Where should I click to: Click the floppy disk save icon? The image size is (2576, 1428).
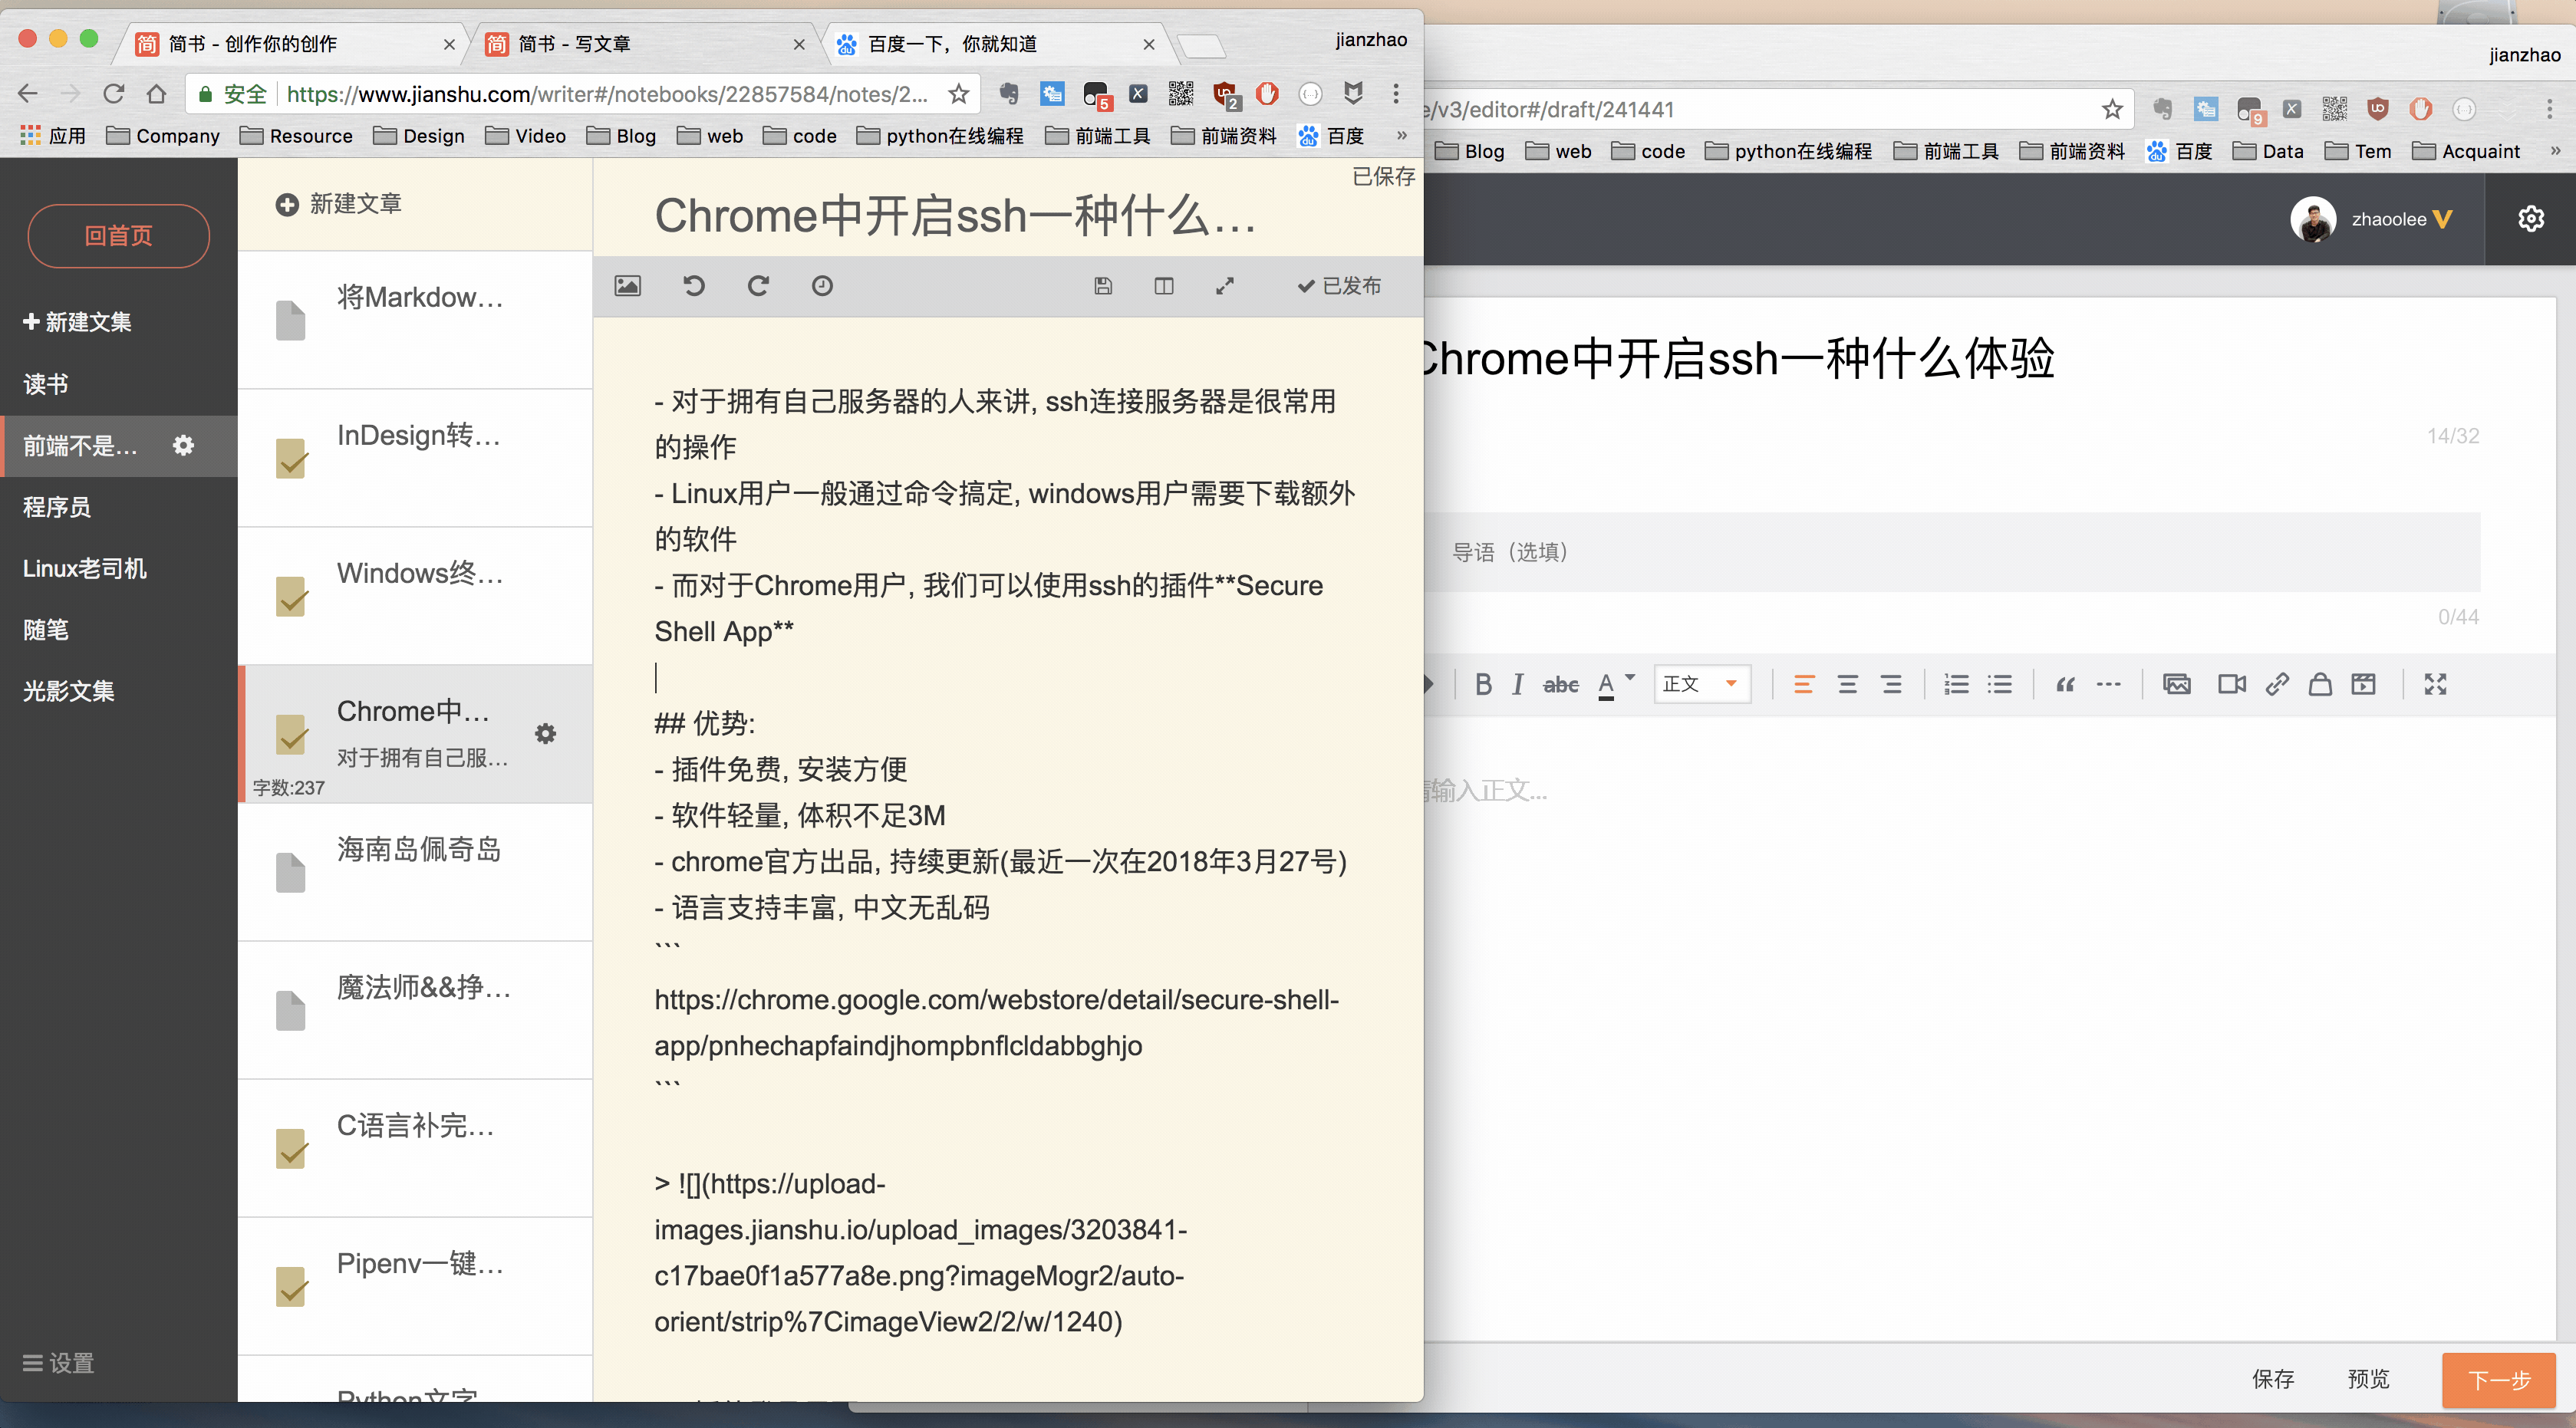click(1103, 286)
